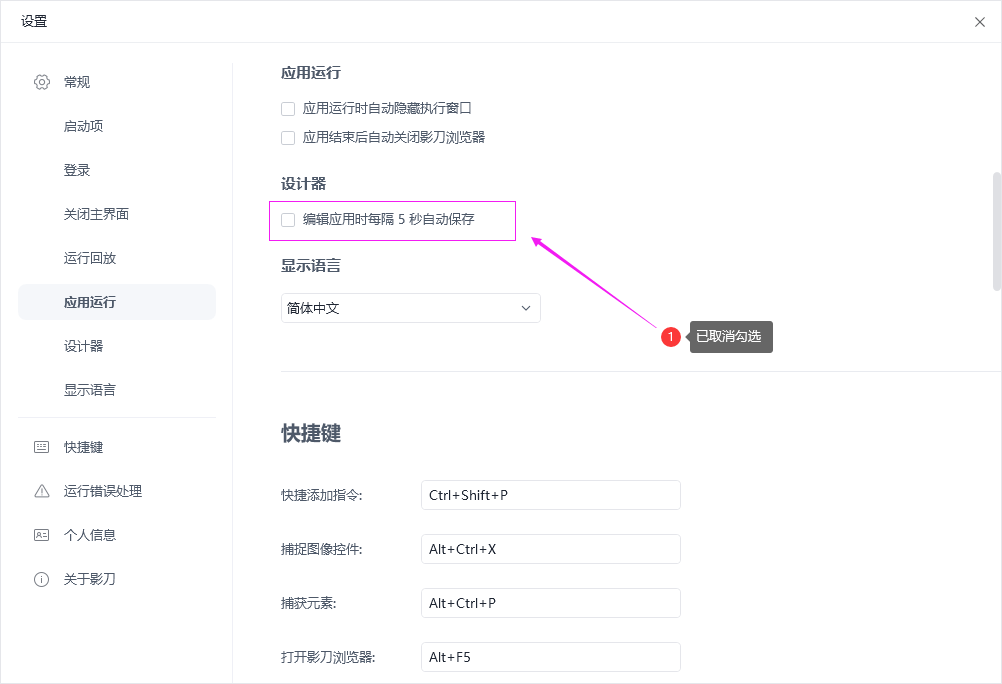The image size is (1002, 684).
Task: Select 启动项 in the settings sidebar
Action: point(84,126)
